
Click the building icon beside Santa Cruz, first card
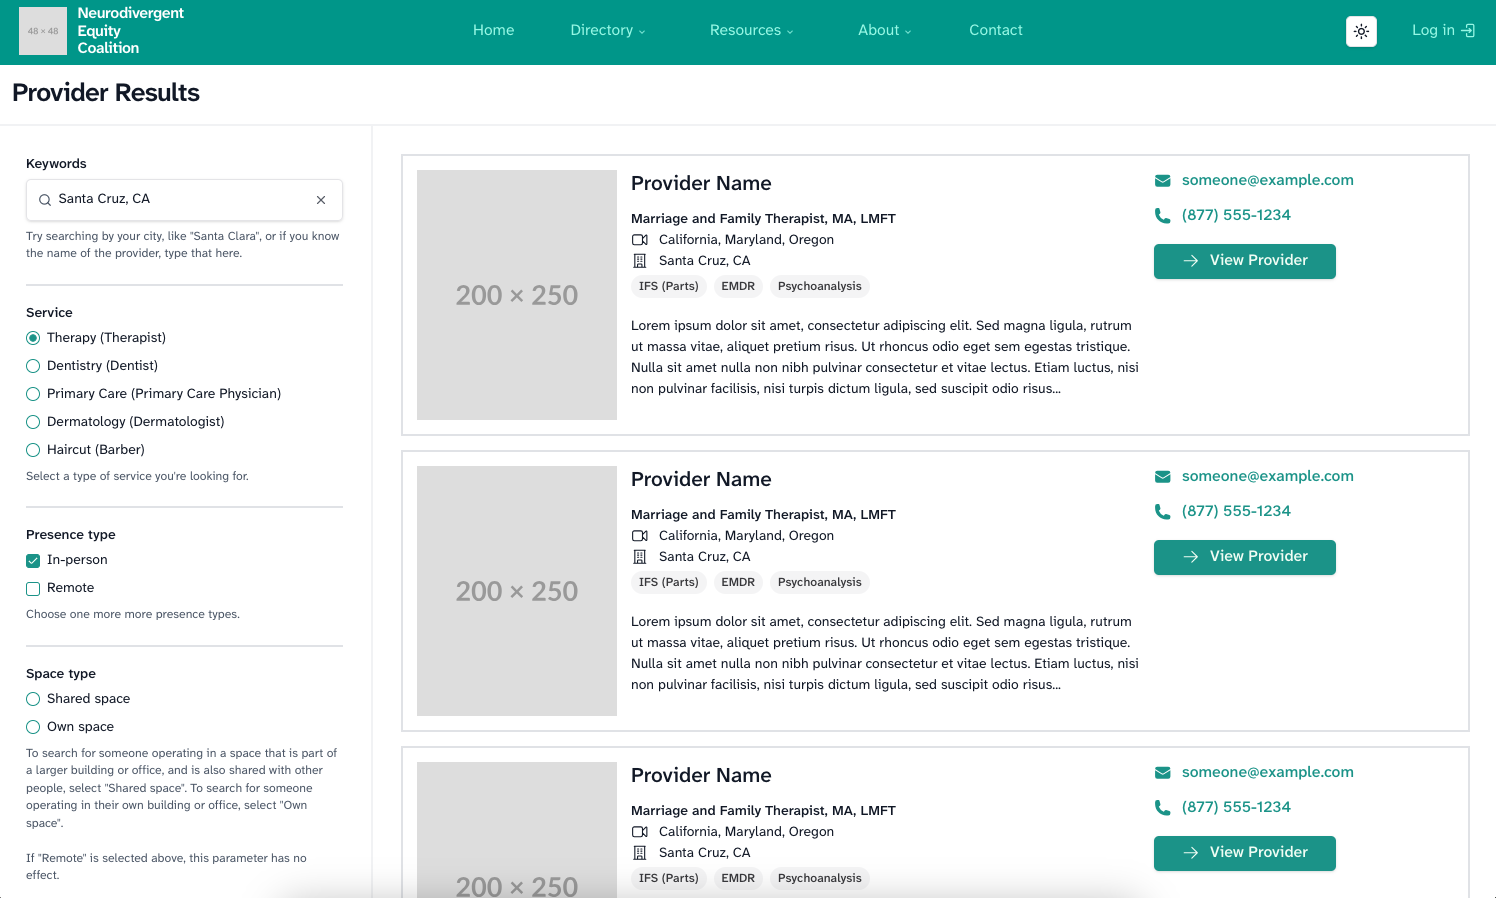640,261
